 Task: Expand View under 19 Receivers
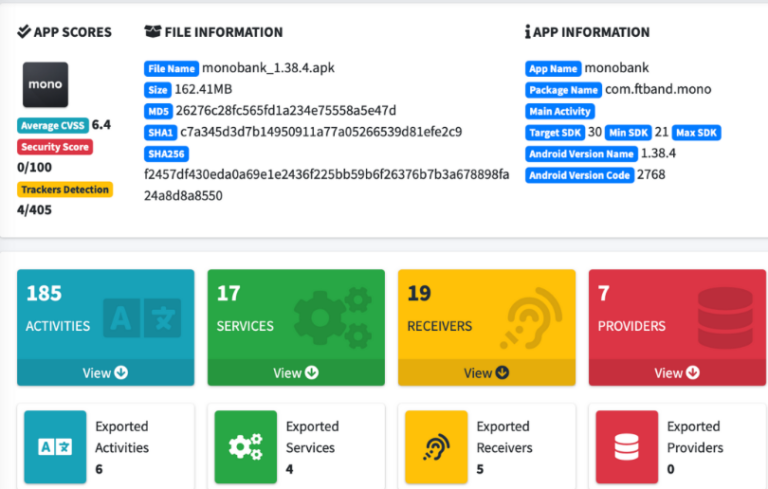pos(486,373)
